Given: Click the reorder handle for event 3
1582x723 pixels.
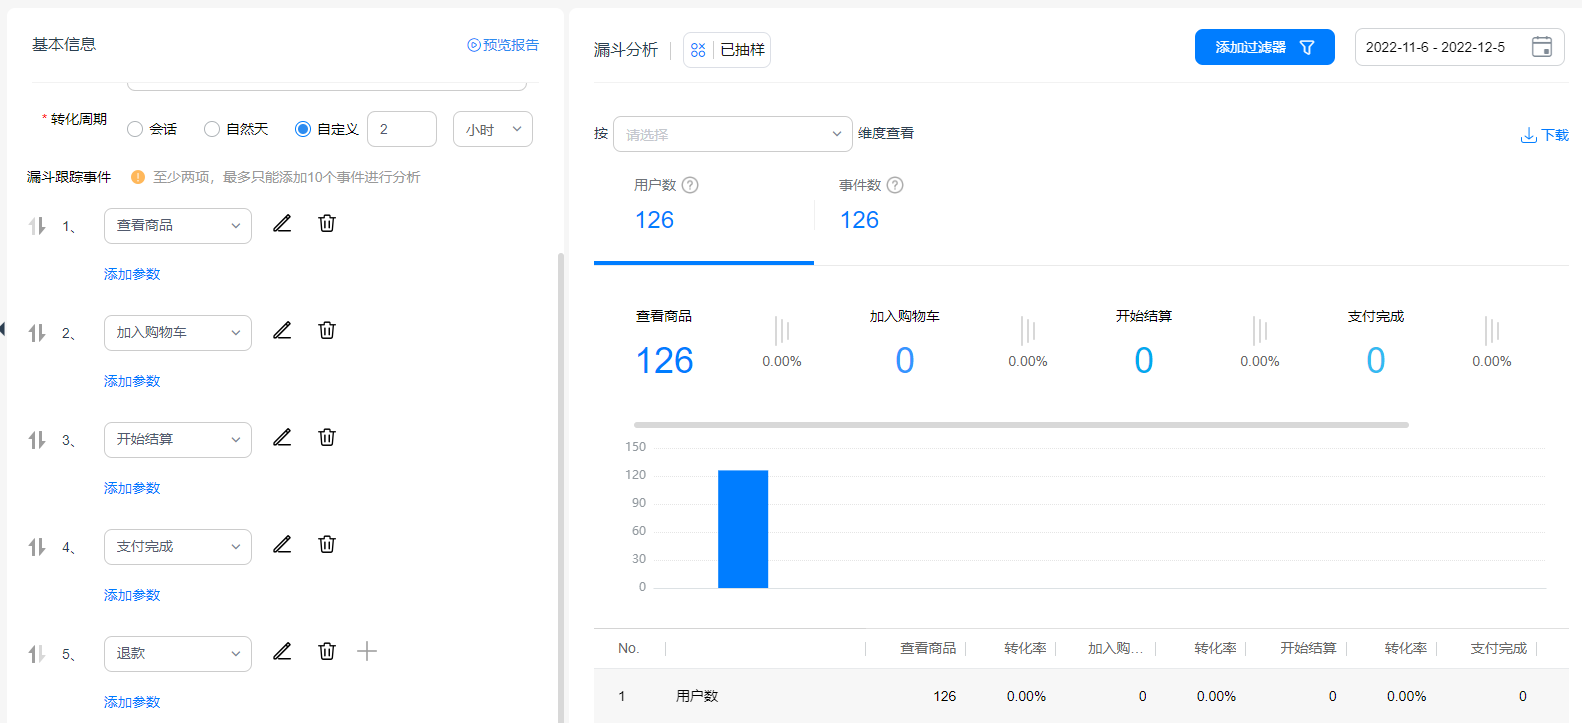Looking at the screenshot, I should coord(37,440).
